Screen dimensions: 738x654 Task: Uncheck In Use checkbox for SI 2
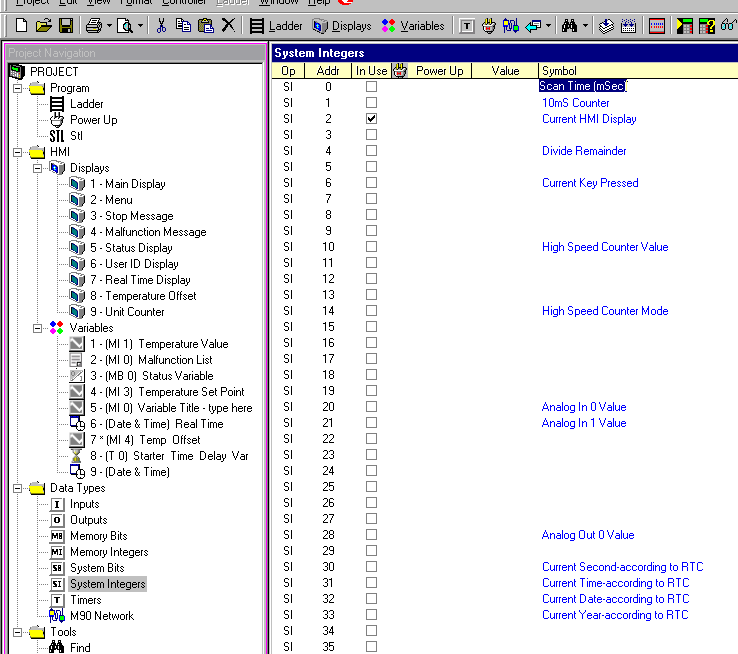372,119
